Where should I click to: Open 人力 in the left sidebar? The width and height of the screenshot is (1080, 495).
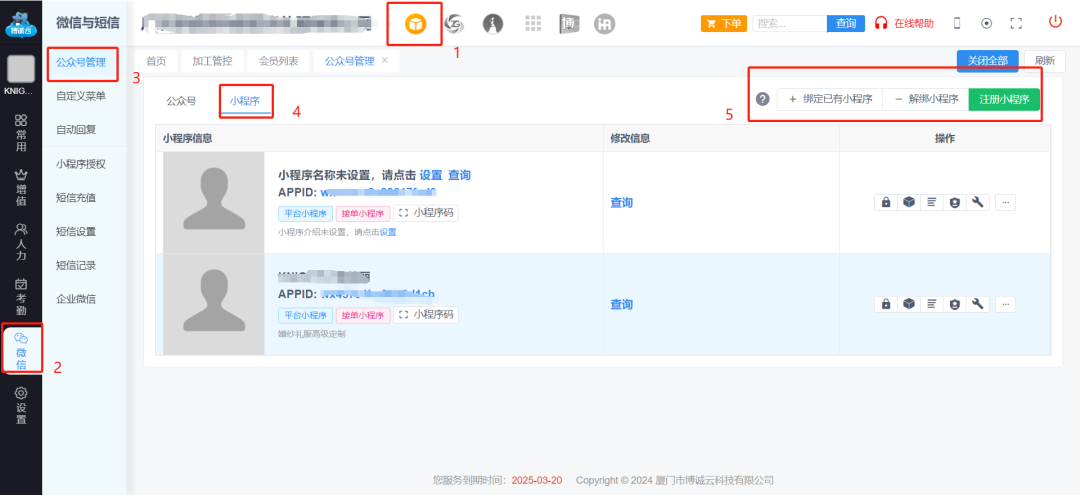pos(21,241)
